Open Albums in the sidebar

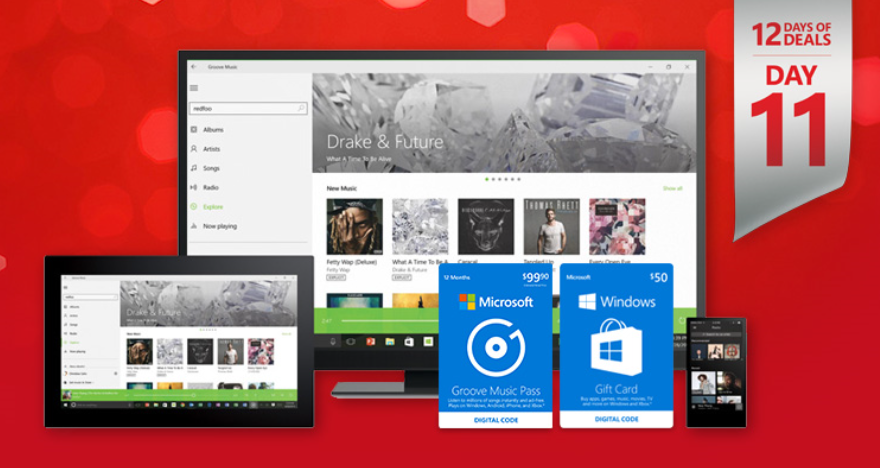[x=213, y=130]
